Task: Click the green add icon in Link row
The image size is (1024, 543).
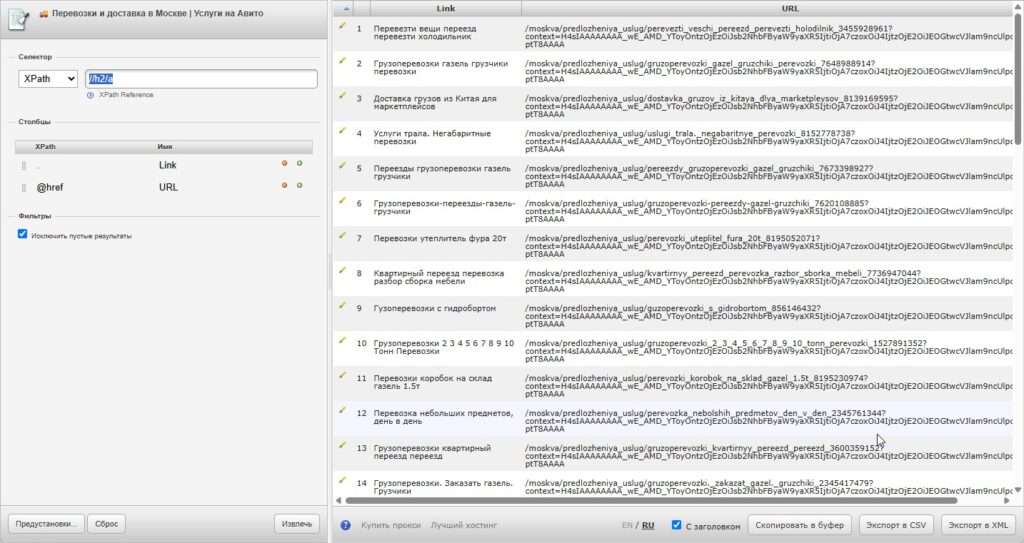Action: pyautogui.click(x=300, y=163)
